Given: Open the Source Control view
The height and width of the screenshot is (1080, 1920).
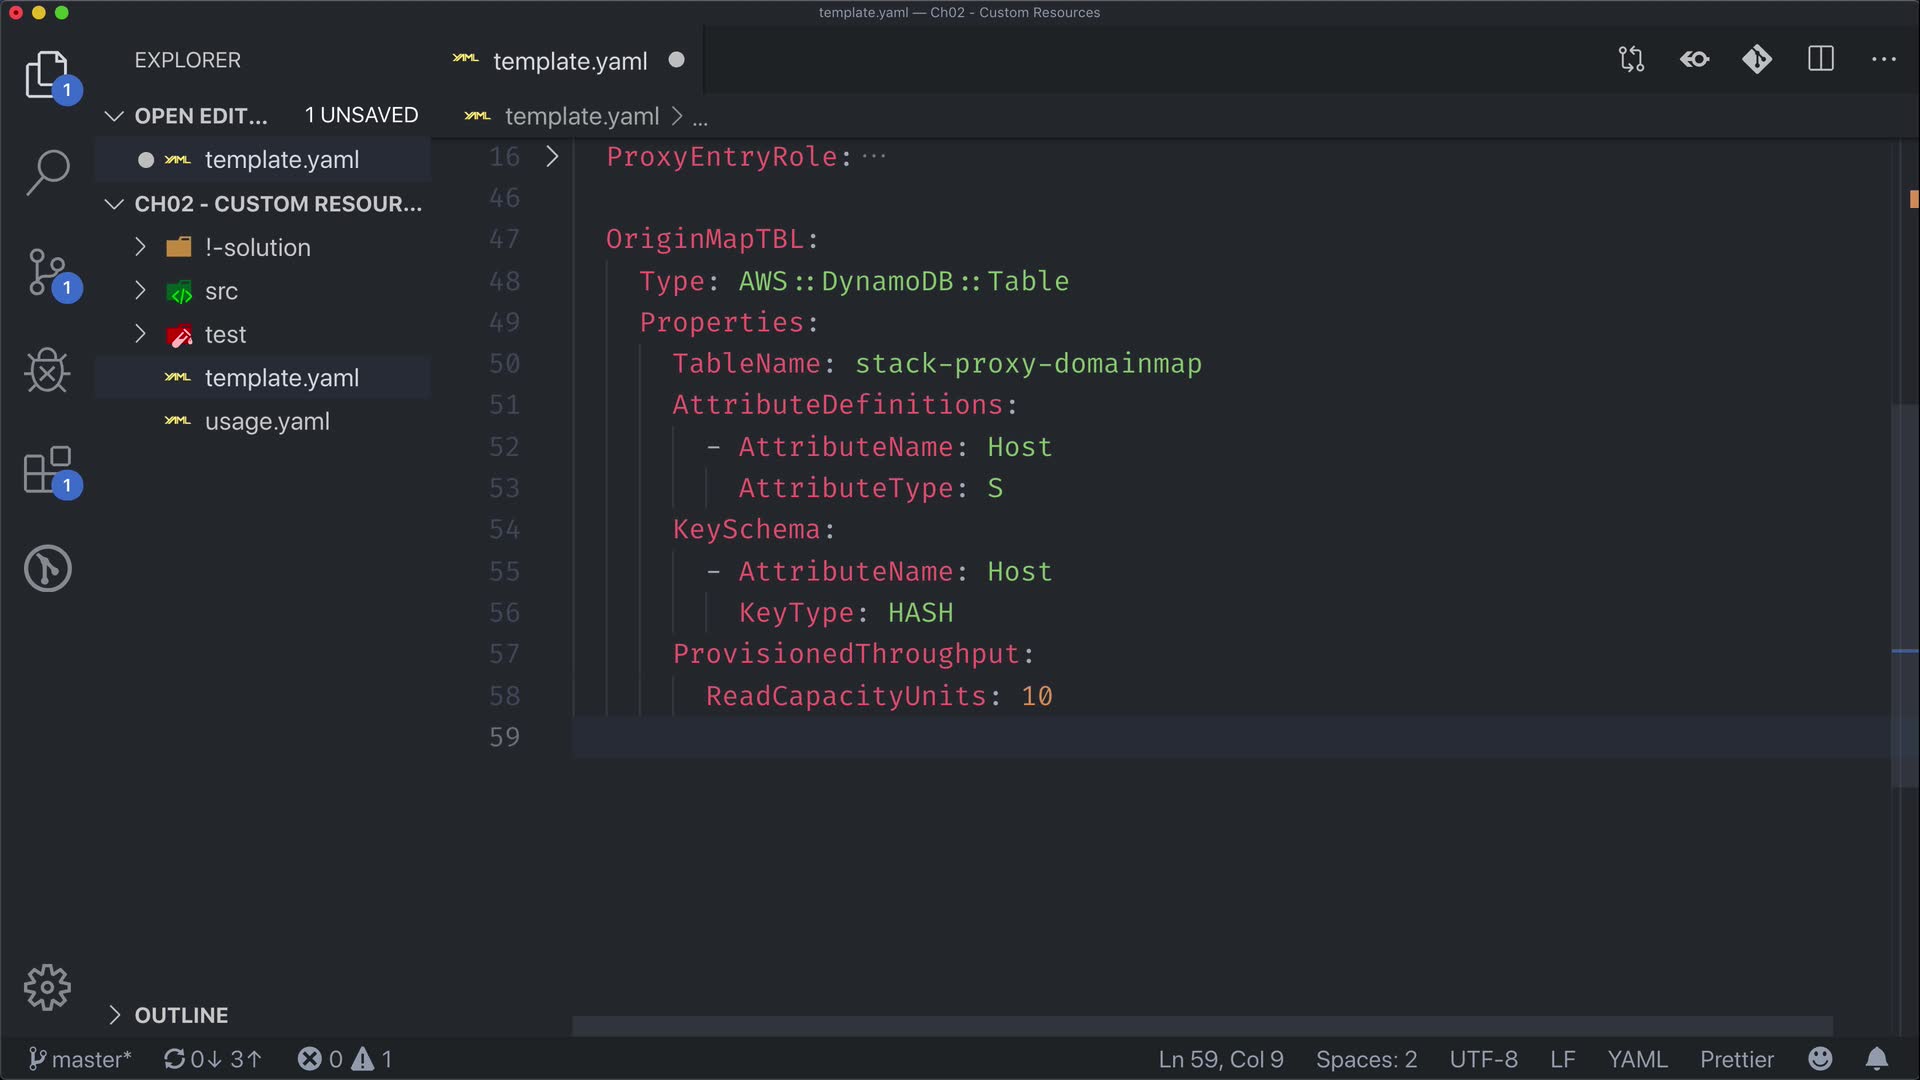Looking at the screenshot, I should [x=47, y=272].
